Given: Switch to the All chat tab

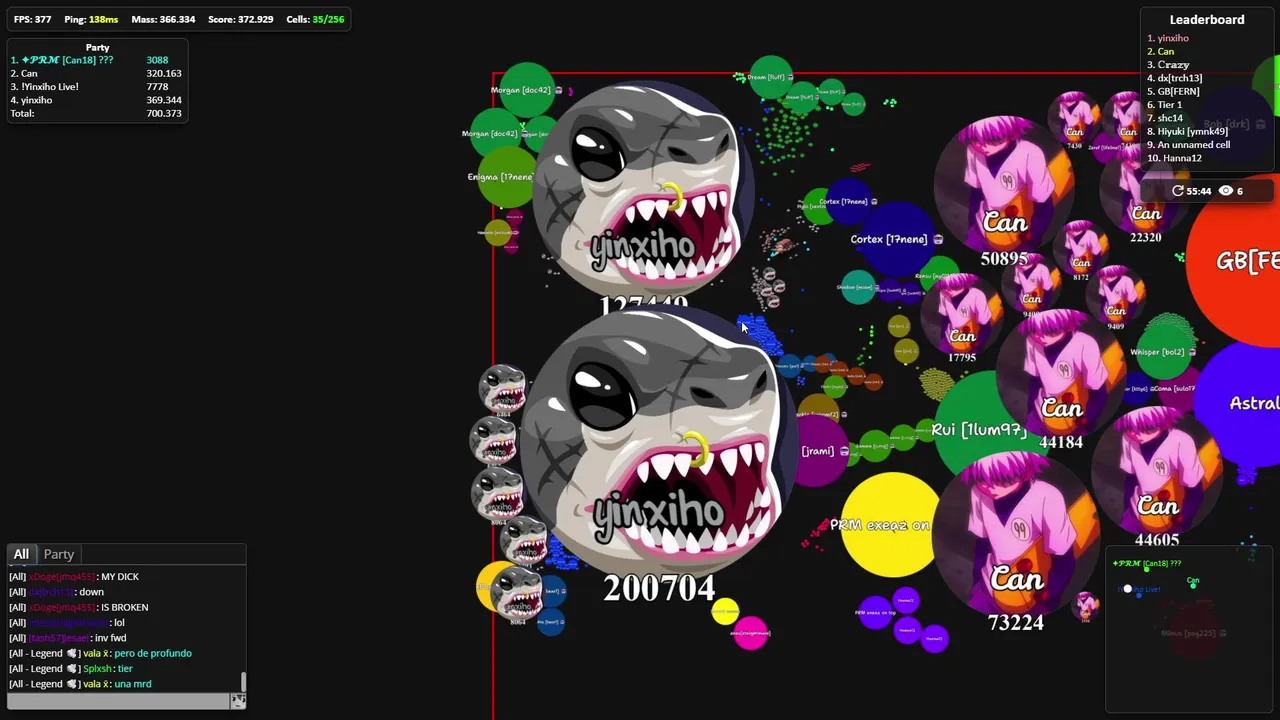Looking at the screenshot, I should point(21,554).
